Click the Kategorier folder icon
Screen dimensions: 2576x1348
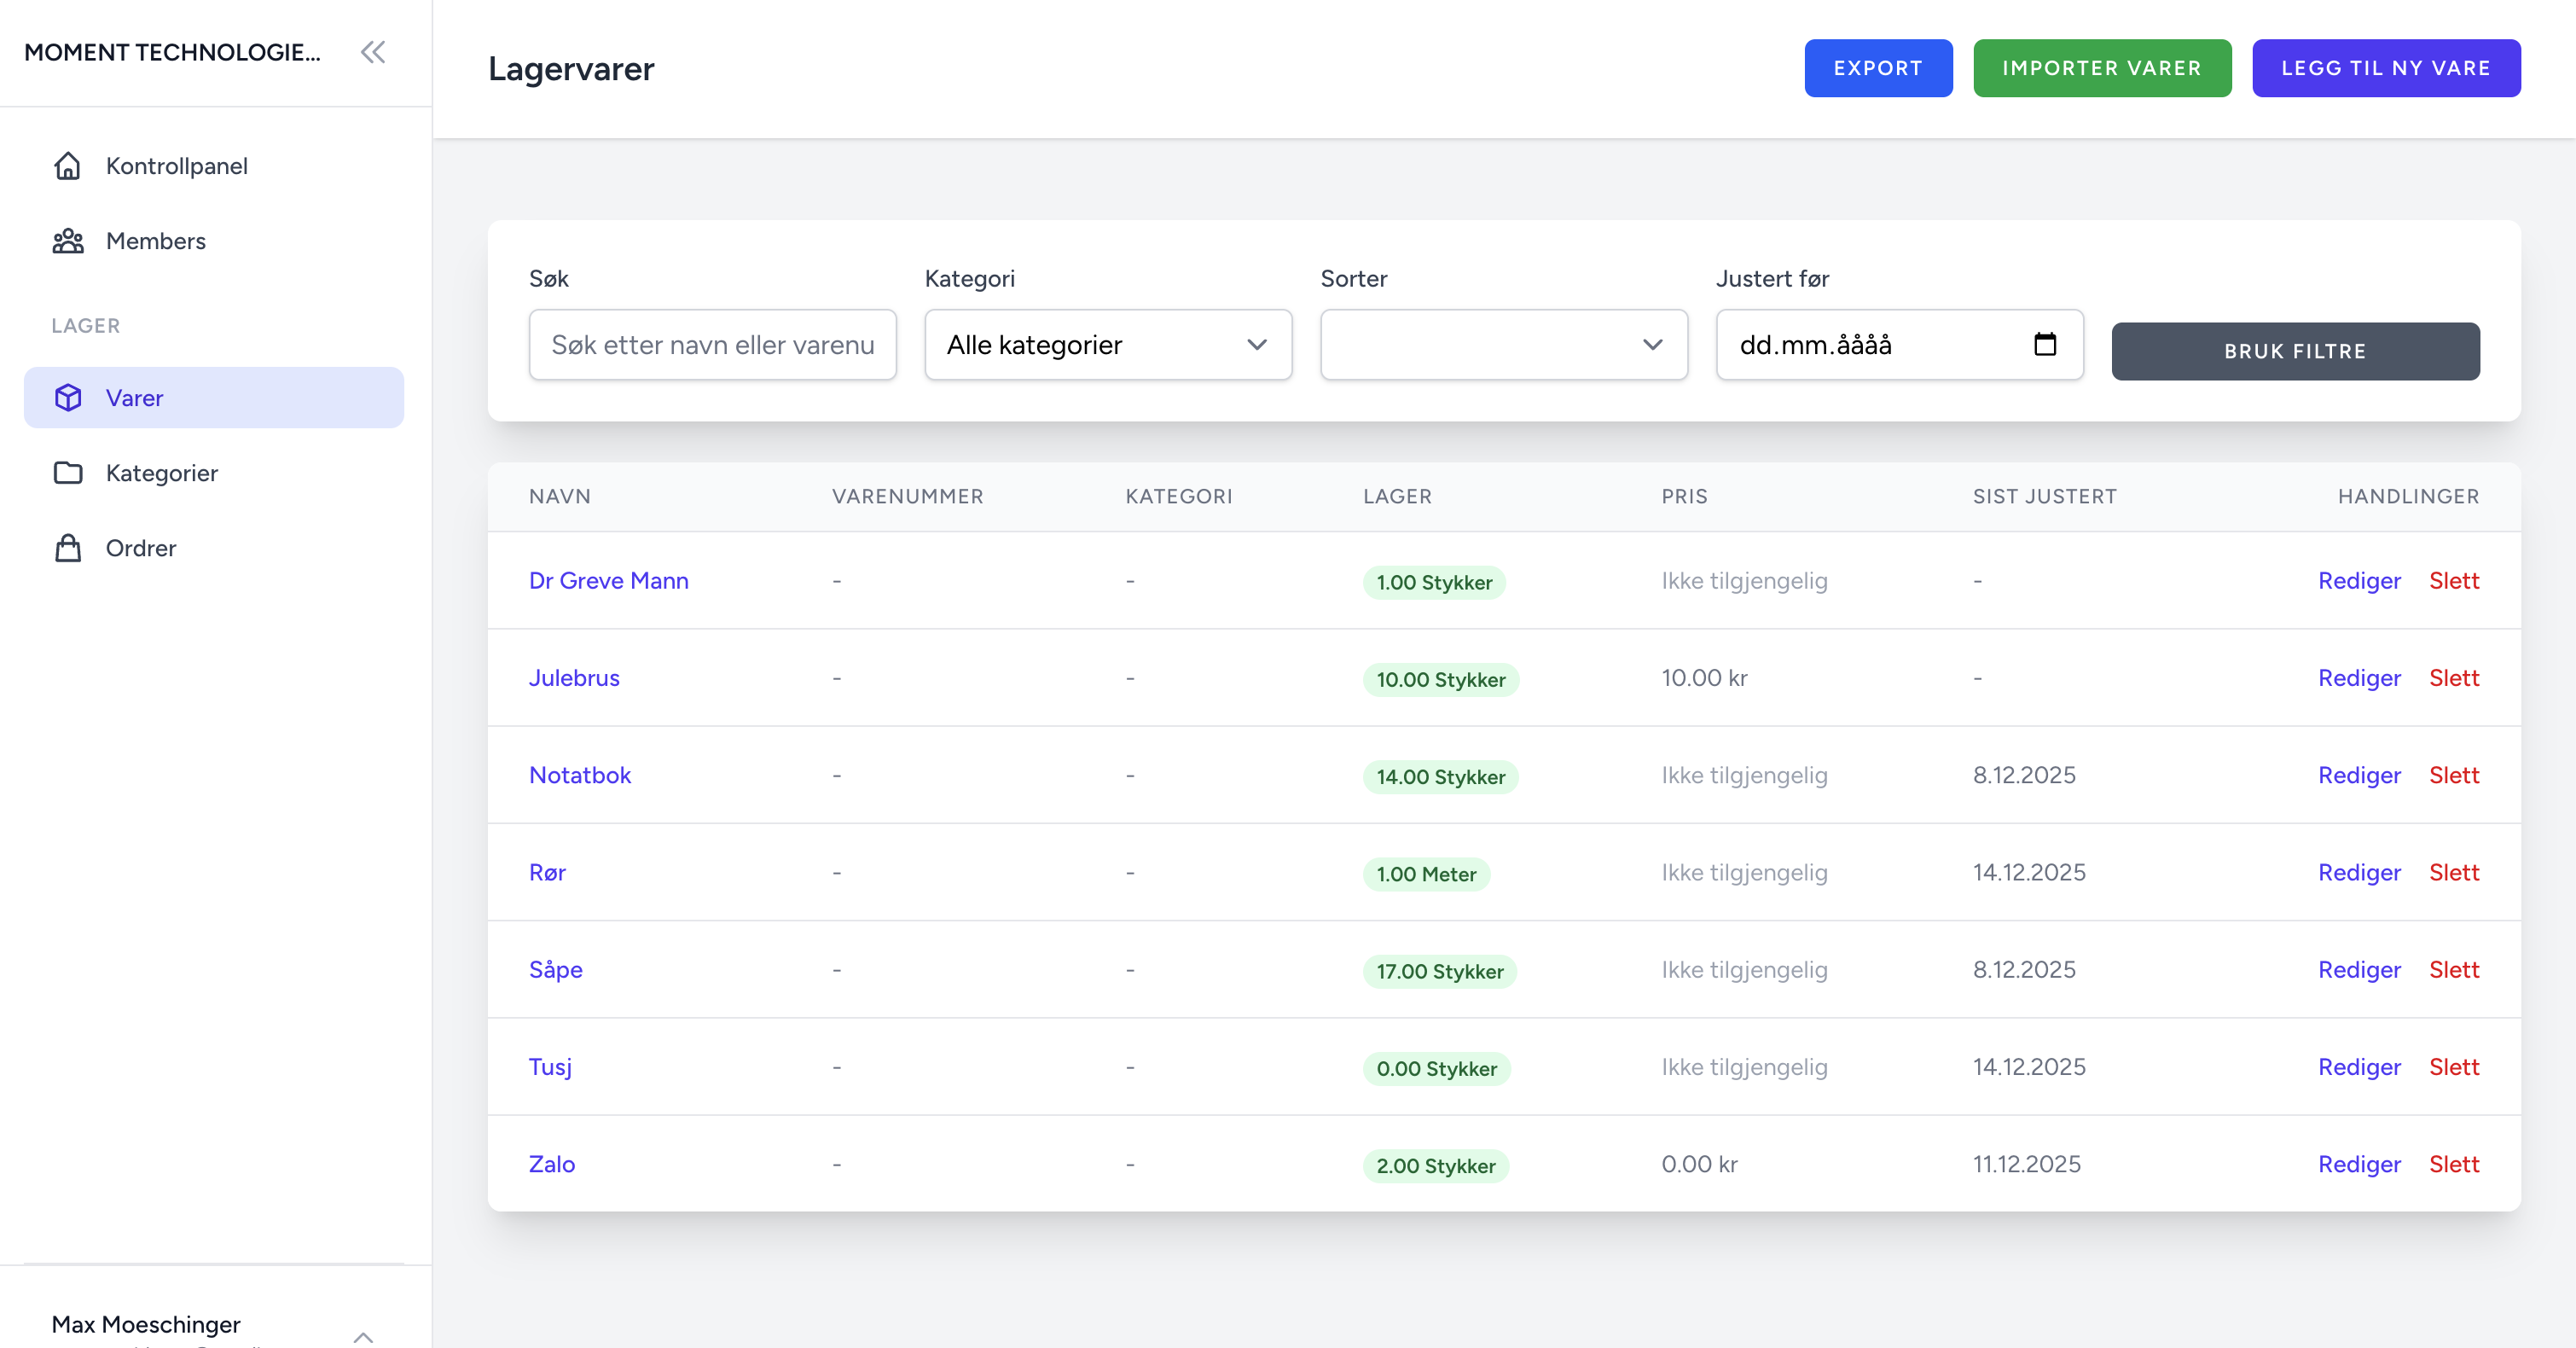coord(67,473)
